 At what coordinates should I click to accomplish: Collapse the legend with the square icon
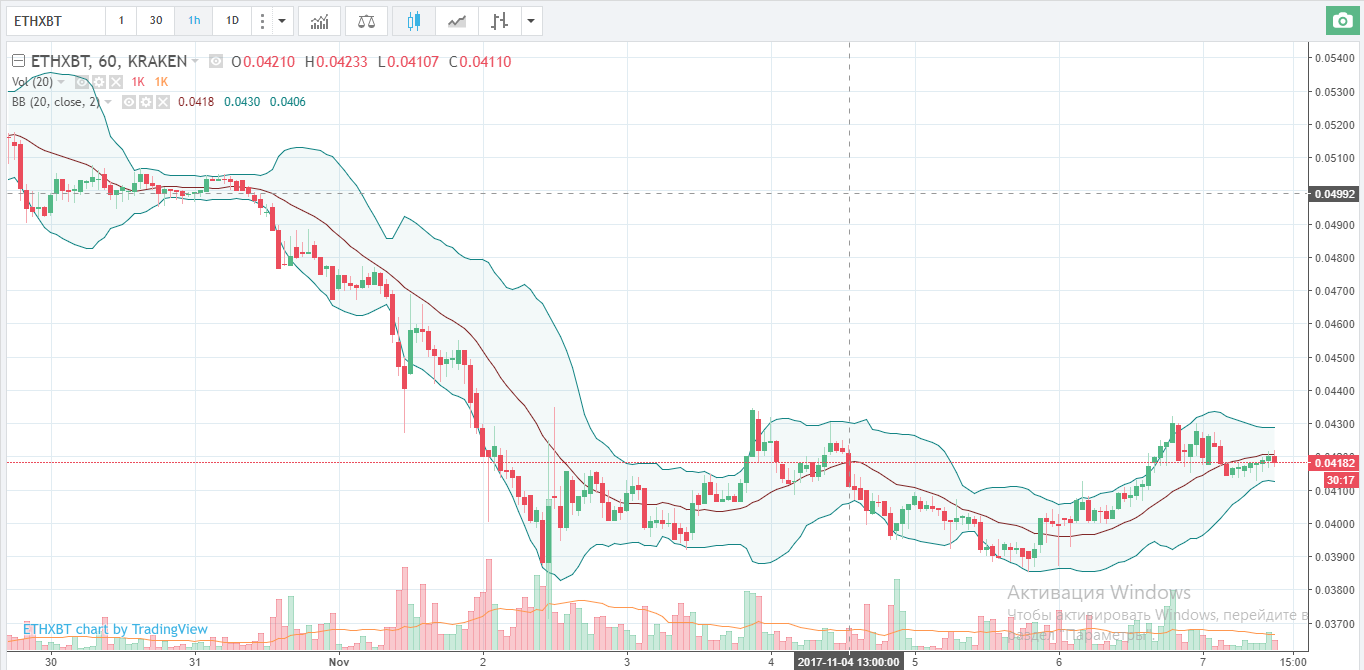(19, 60)
